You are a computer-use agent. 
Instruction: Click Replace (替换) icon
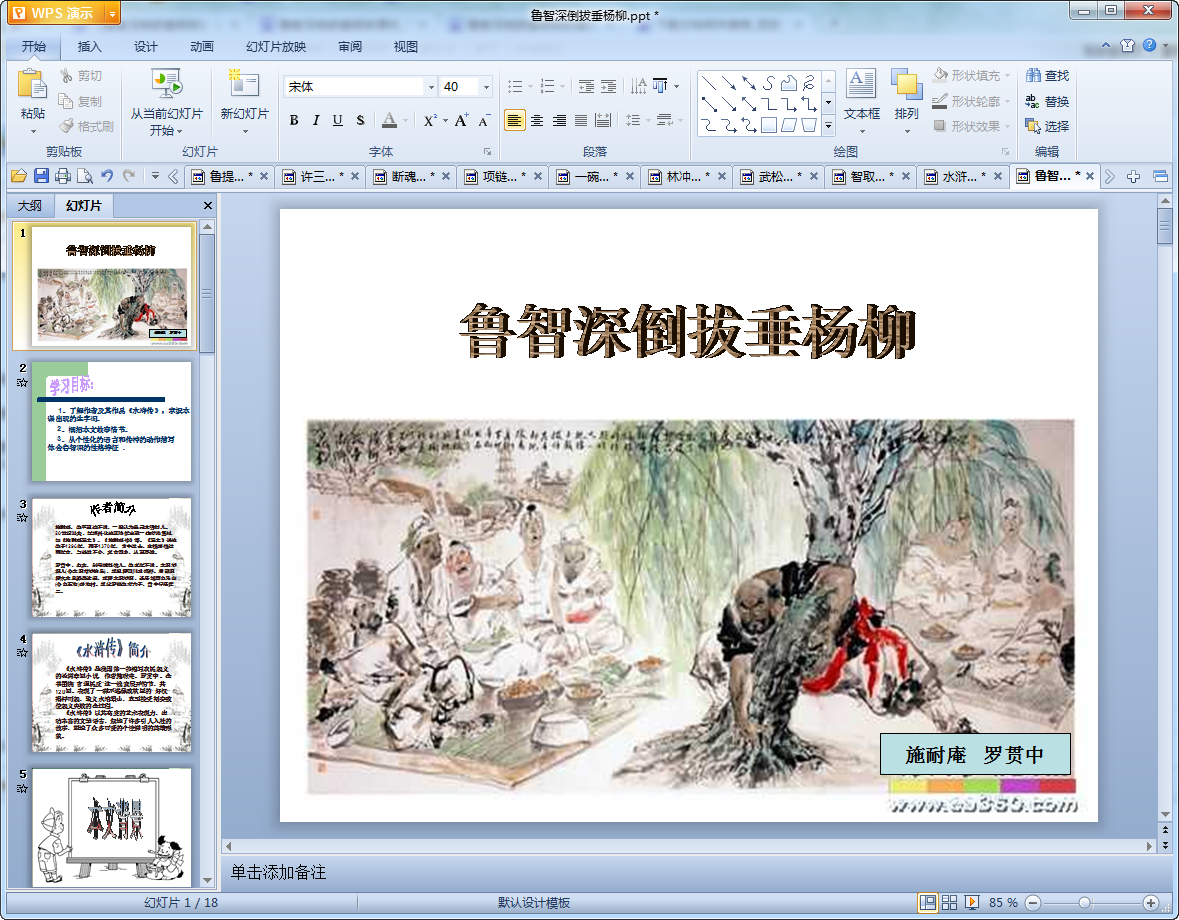click(x=1033, y=101)
